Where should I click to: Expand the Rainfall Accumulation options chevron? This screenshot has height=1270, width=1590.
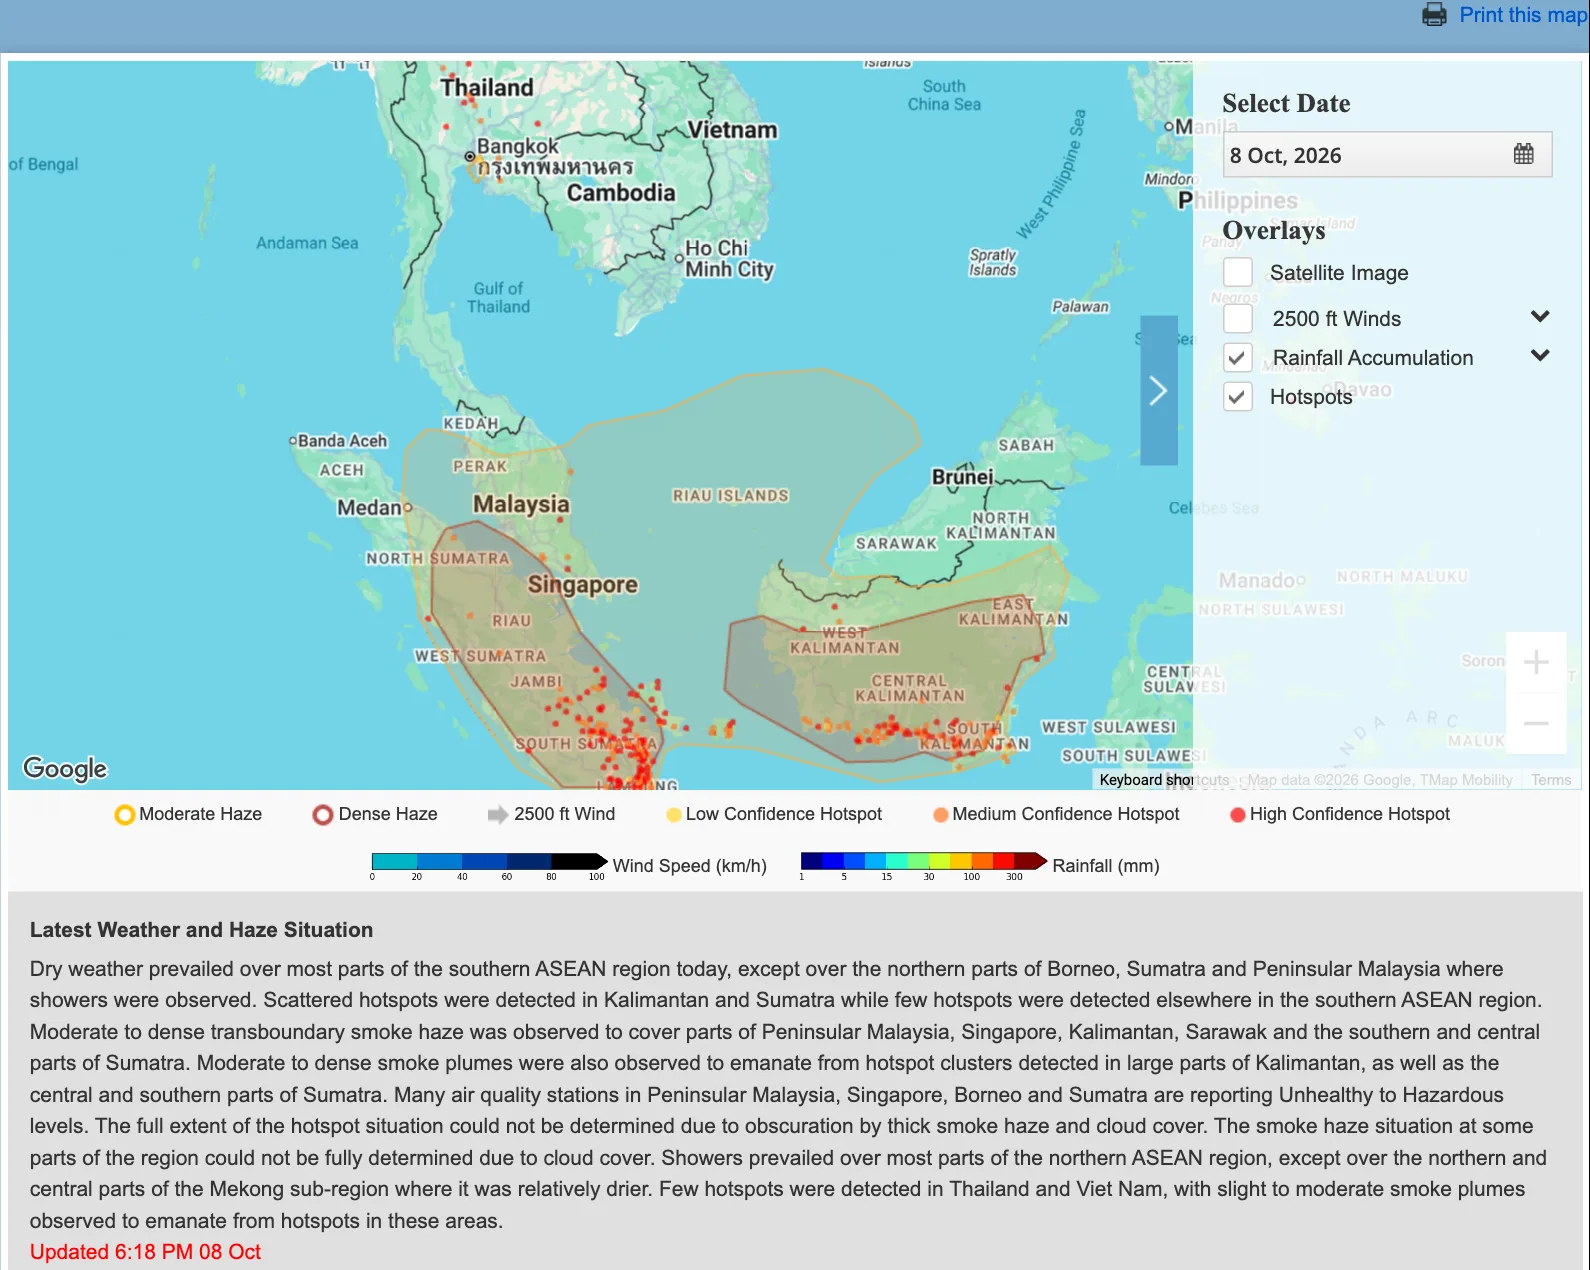tap(1540, 356)
